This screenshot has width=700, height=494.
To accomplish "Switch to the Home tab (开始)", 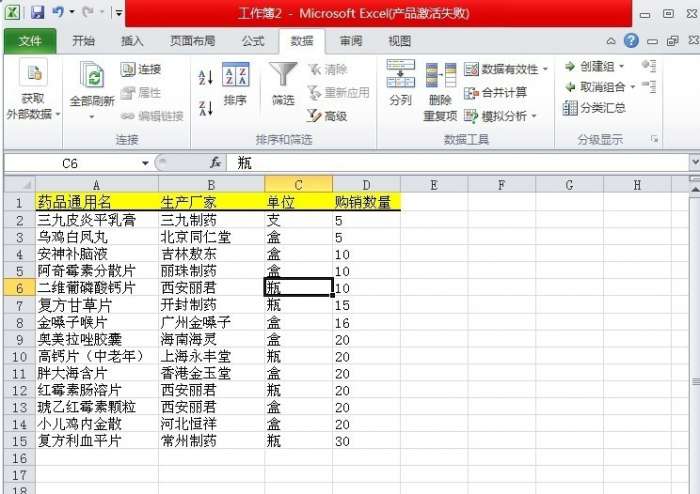I will tap(83, 42).
